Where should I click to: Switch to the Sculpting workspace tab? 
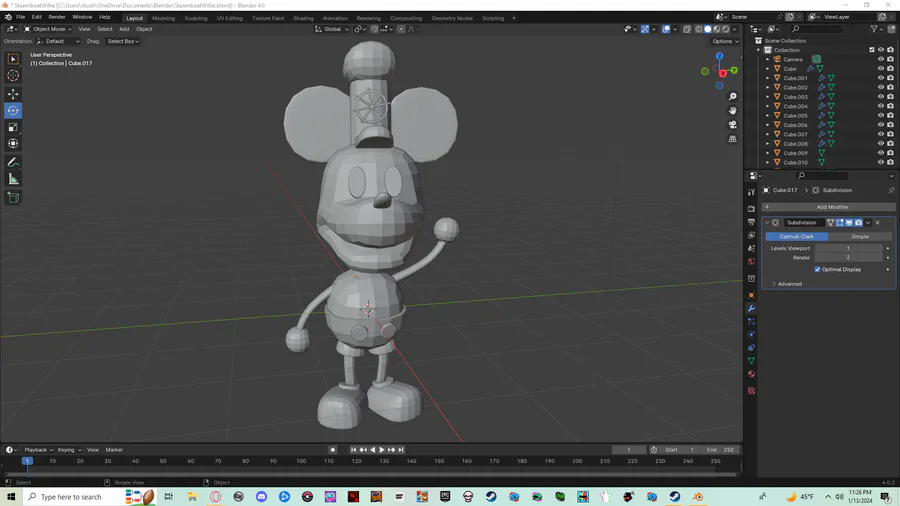pyautogui.click(x=196, y=18)
